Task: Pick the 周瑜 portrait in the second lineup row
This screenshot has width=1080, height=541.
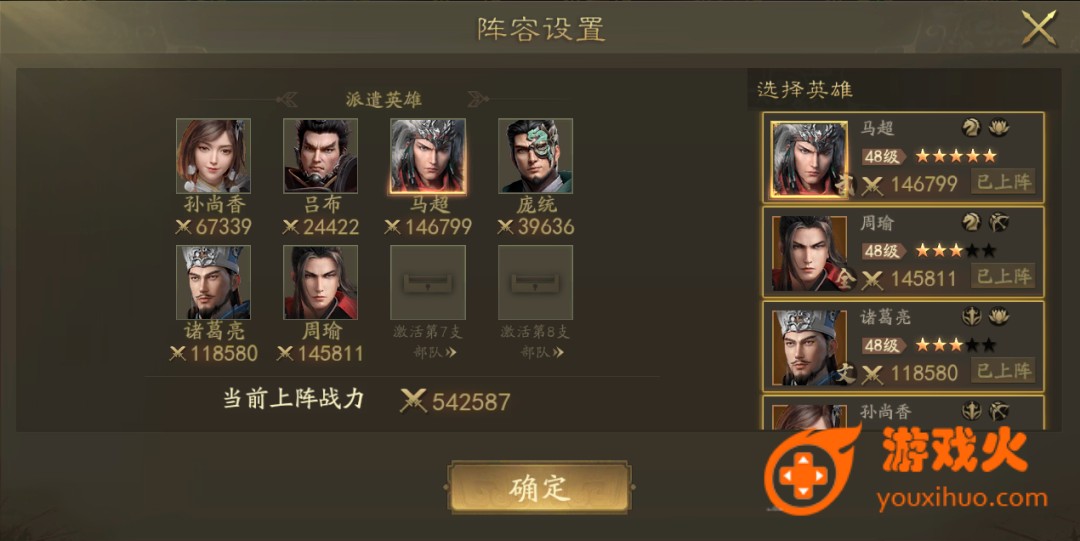Action: pos(321,283)
